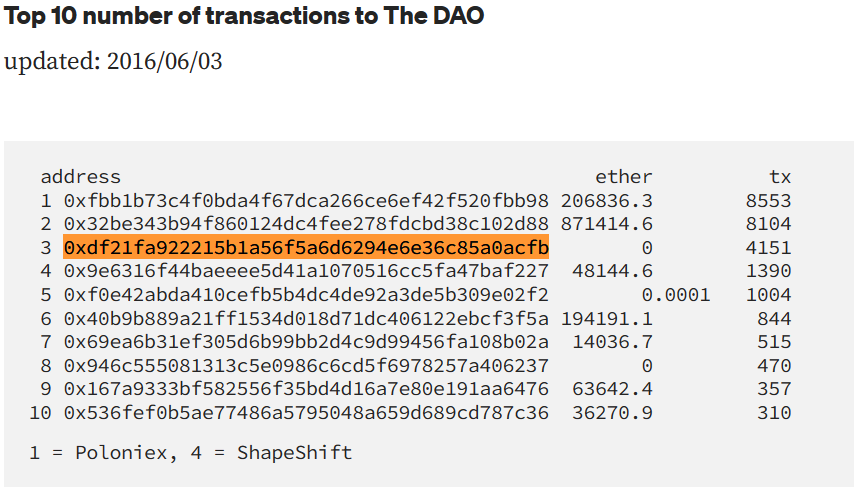
Task: Select the address starting with 0x32be343b
Action: [306, 224]
